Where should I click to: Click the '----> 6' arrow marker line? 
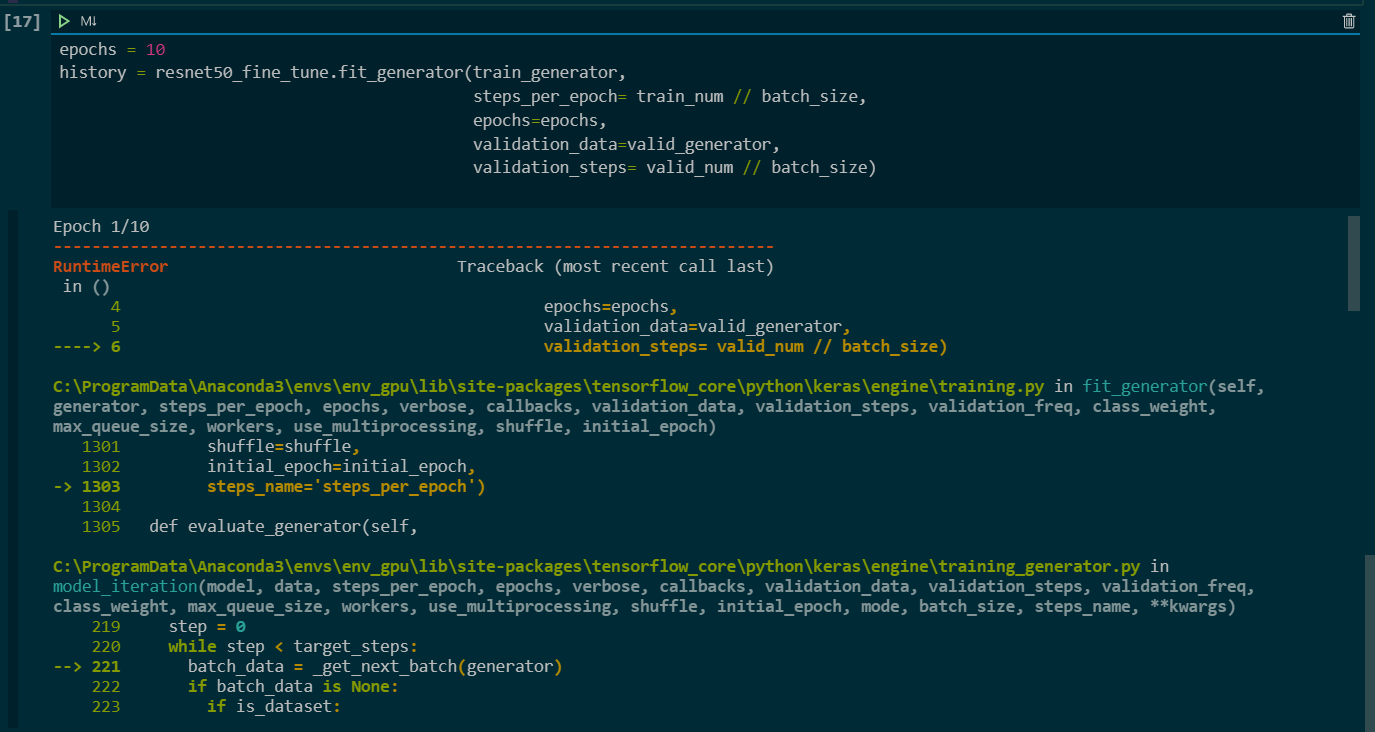pos(86,347)
